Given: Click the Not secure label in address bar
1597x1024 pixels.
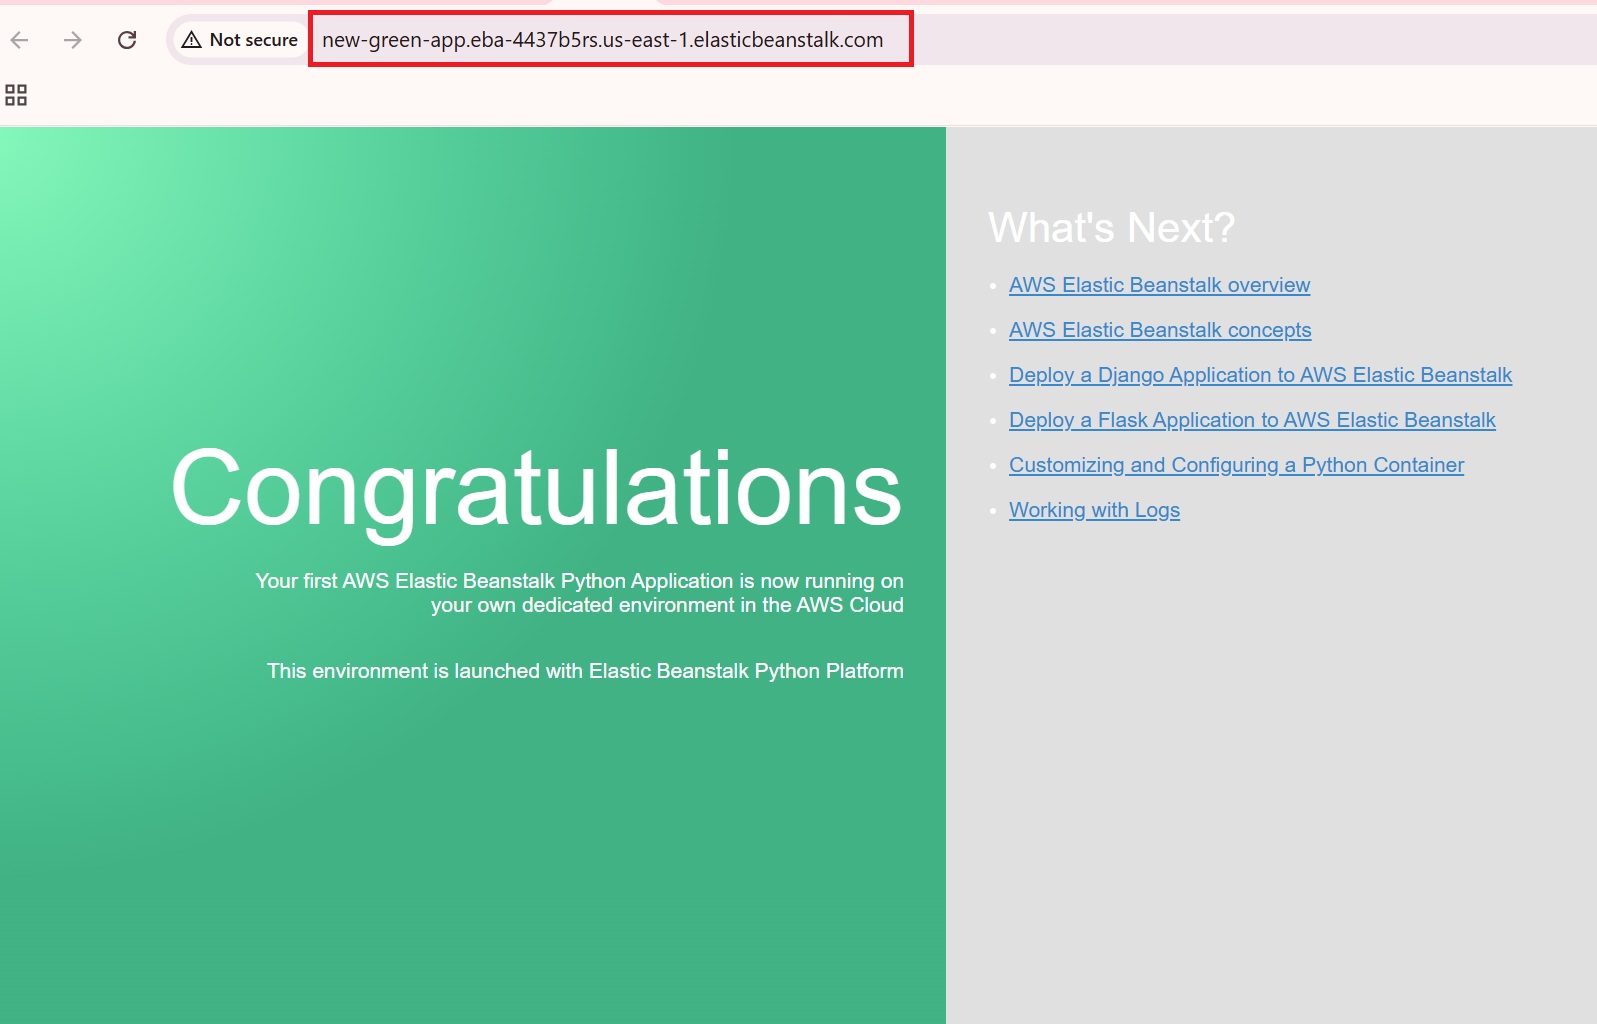Looking at the screenshot, I should click(x=253, y=40).
